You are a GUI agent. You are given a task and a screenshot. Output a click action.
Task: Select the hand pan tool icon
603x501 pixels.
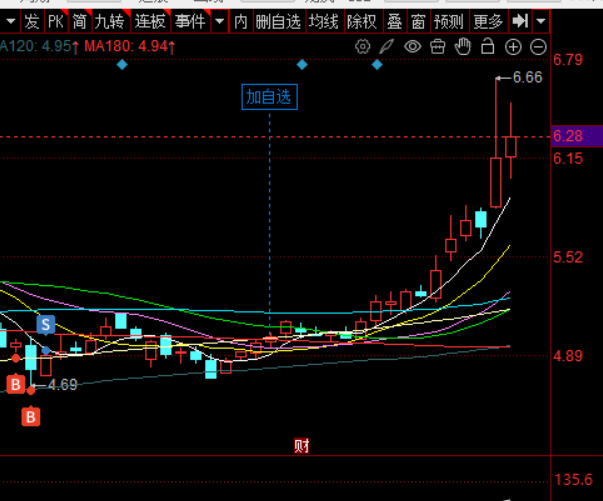(463, 47)
